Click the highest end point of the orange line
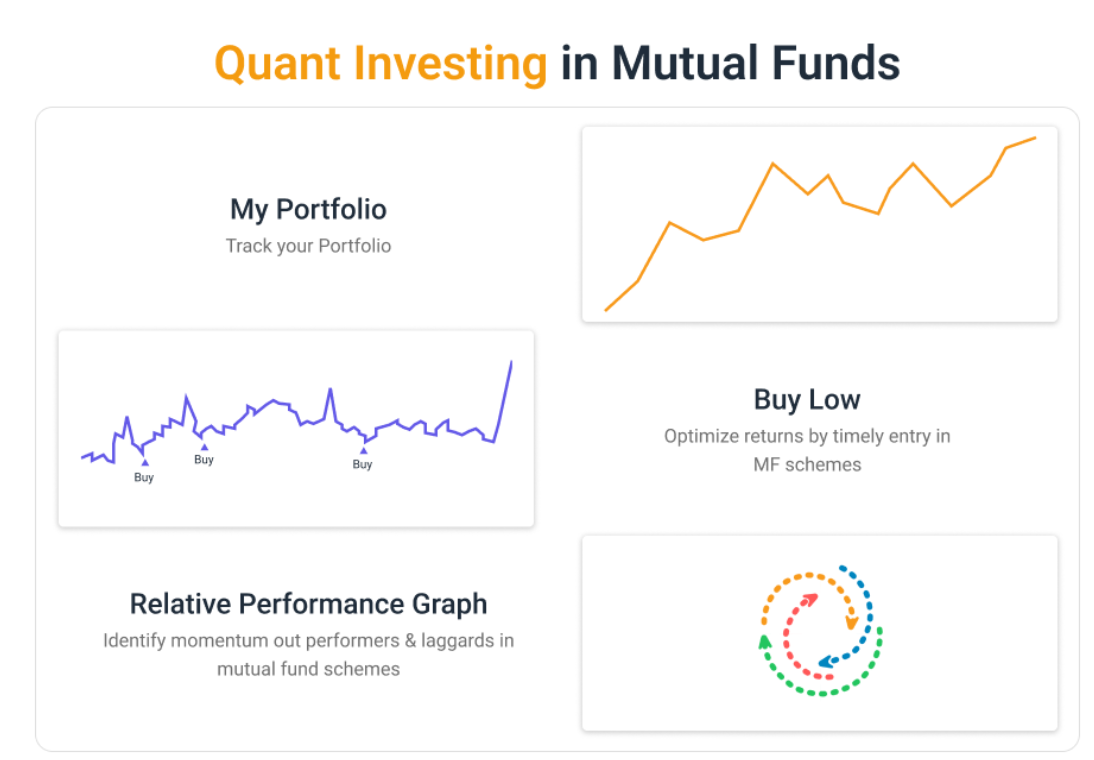 click(1035, 138)
